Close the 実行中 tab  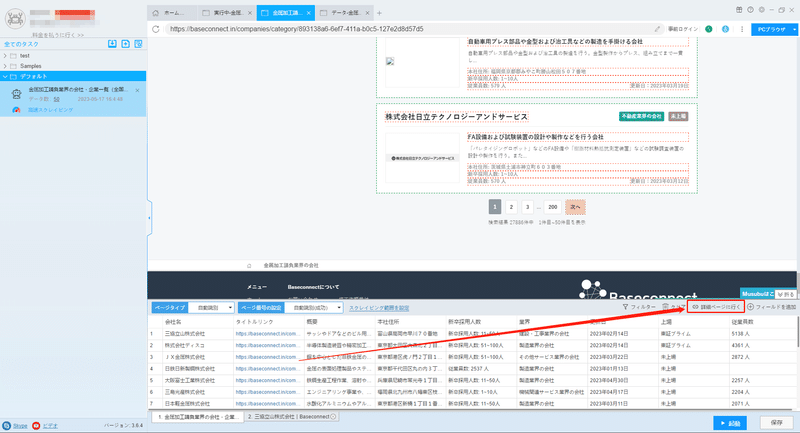click(249, 13)
